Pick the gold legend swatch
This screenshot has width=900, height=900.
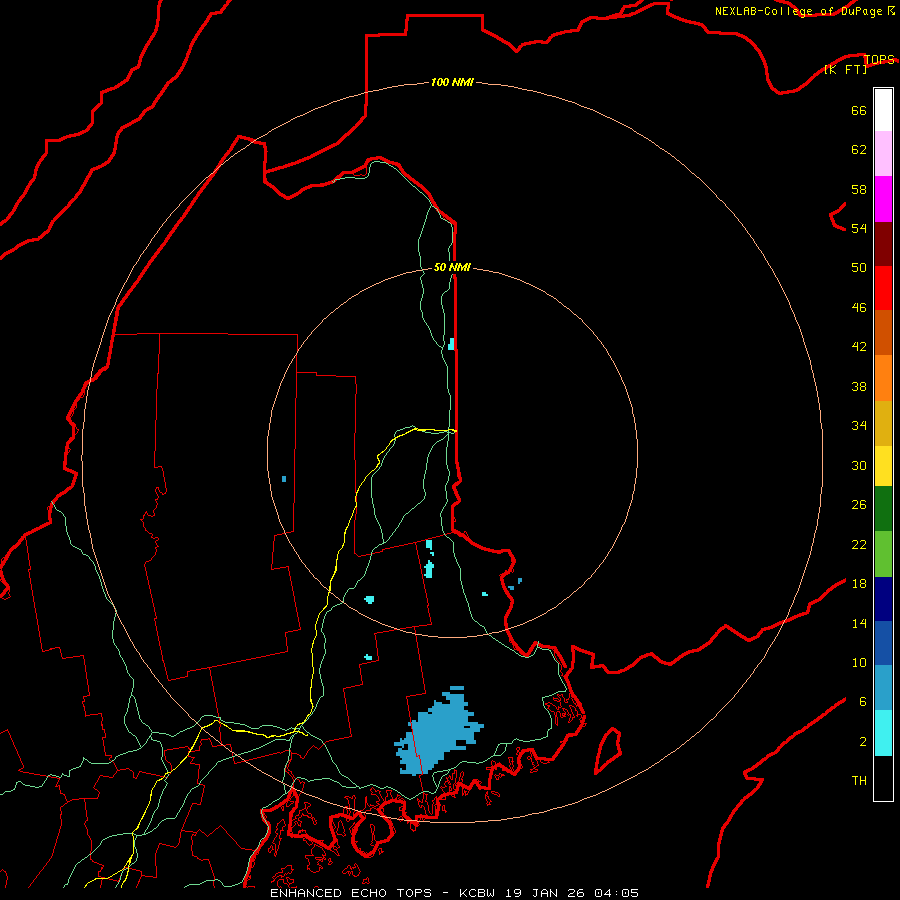coord(883,423)
